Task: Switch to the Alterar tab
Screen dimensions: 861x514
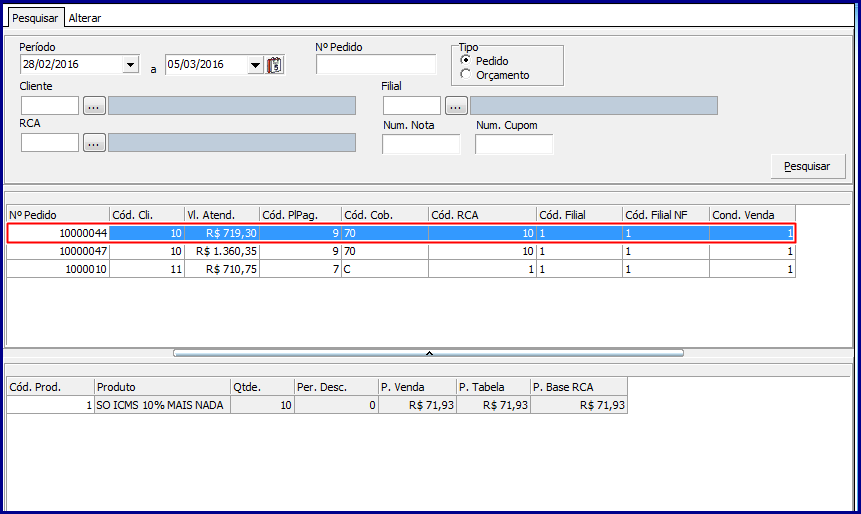Action: 85,18
